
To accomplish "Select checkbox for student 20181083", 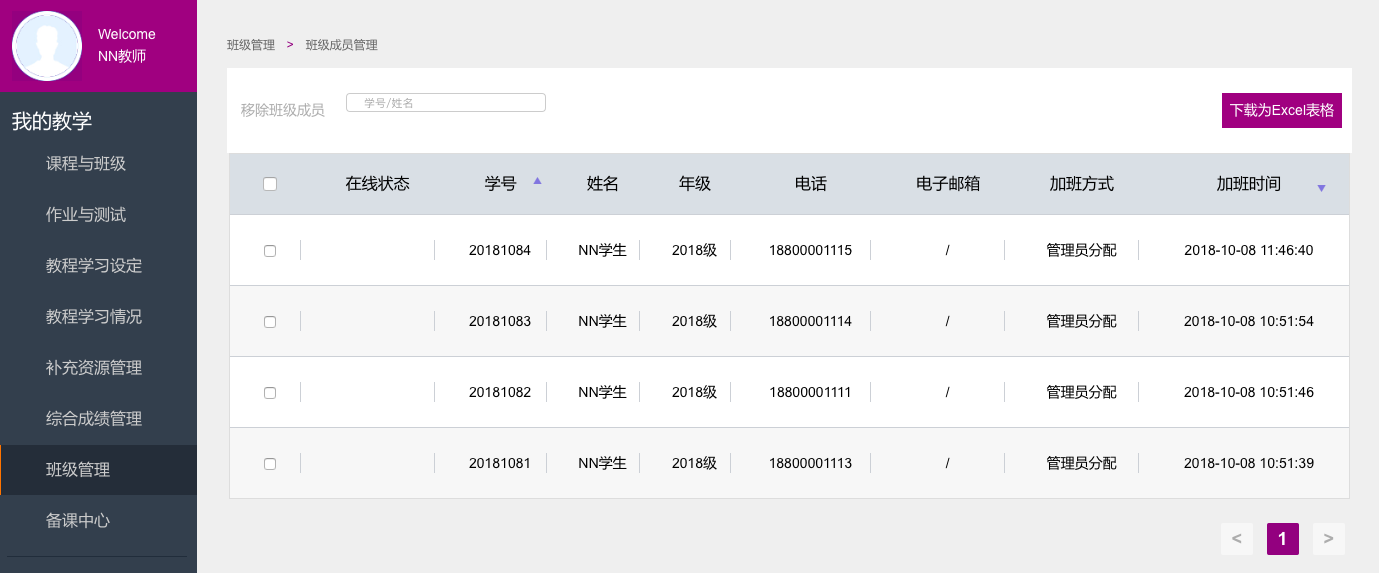I will coord(270,322).
